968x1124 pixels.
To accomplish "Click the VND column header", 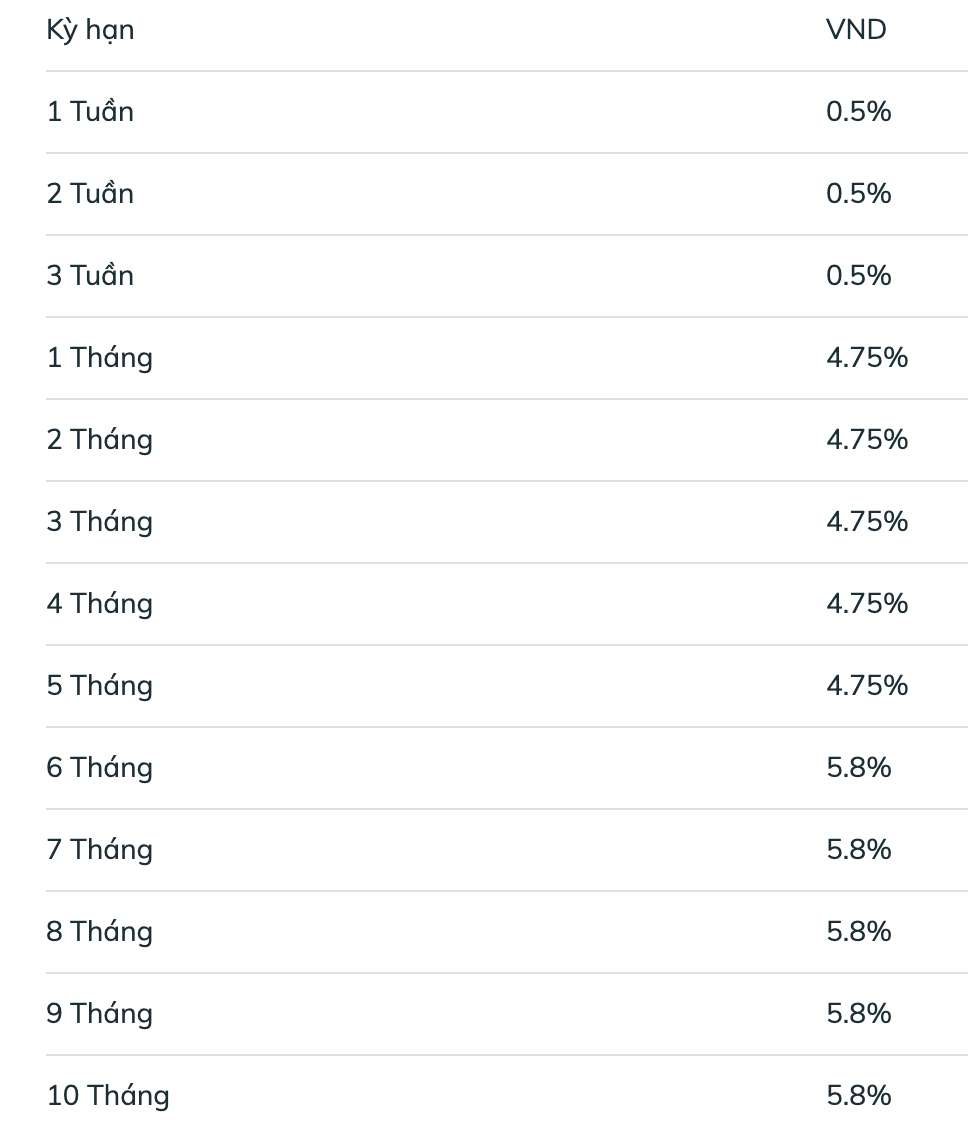I will coord(856,30).
